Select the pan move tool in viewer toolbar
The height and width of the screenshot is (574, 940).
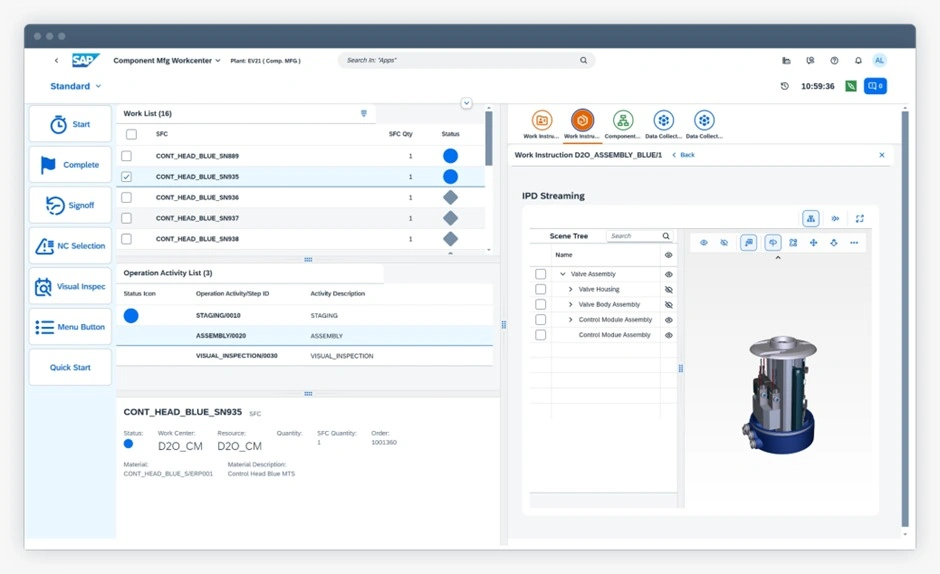[813, 243]
